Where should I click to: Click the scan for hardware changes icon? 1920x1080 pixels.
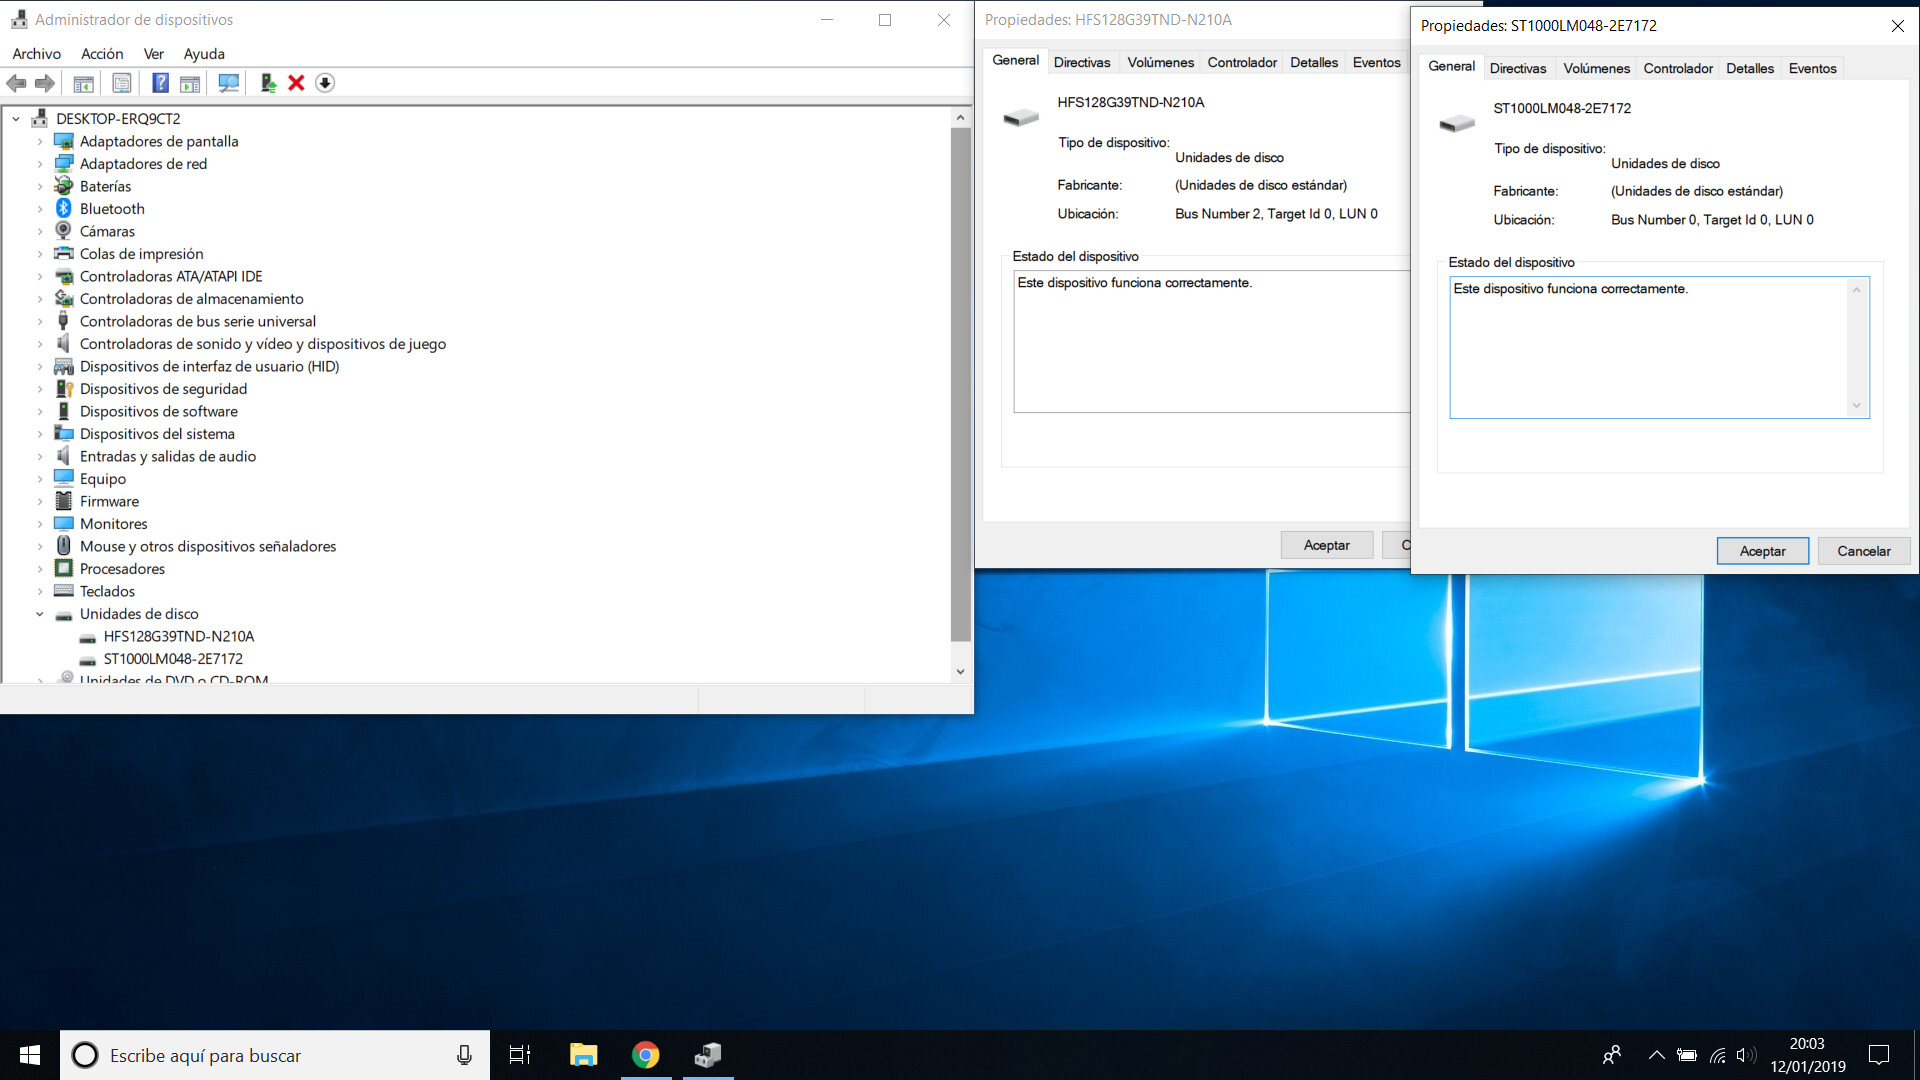pyautogui.click(x=228, y=83)
